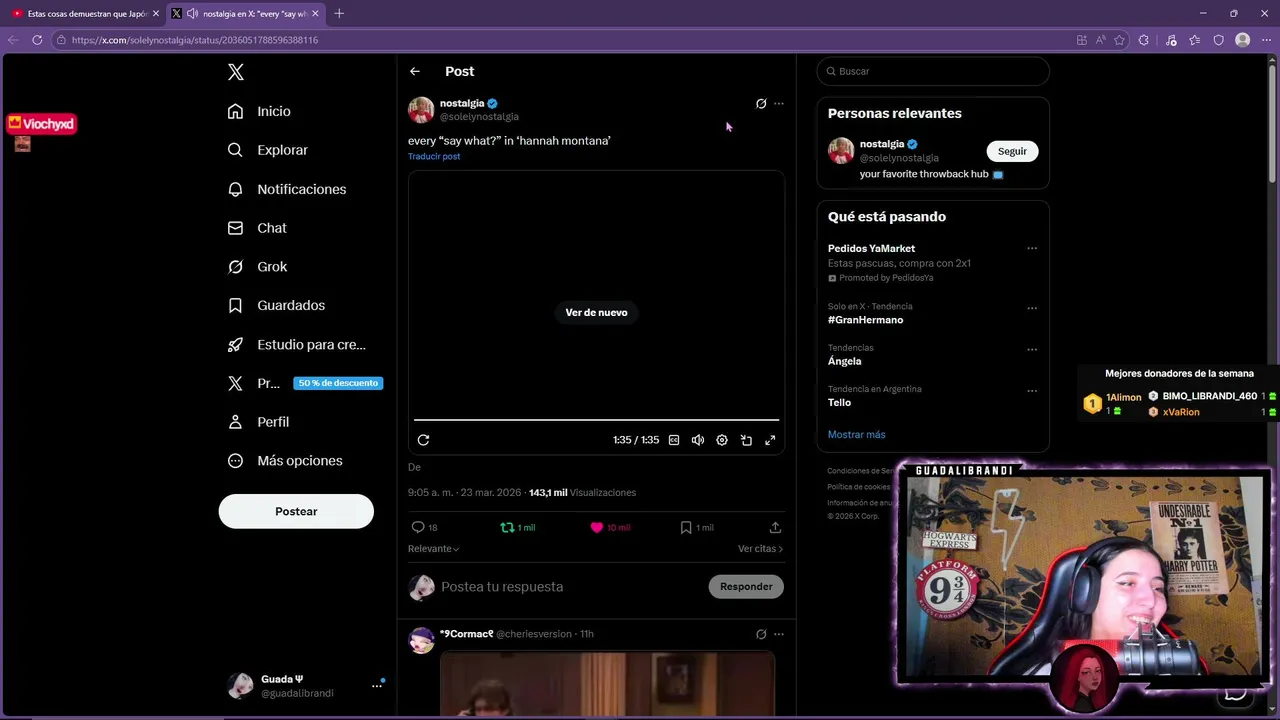Open a new browser tab
Screen dimensions: 1280x720
pyautogui.click(x=339, y=14)
